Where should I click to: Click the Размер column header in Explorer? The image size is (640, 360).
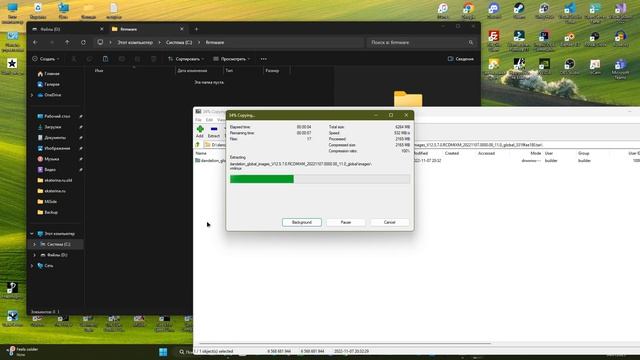click(x=272, y=71)
